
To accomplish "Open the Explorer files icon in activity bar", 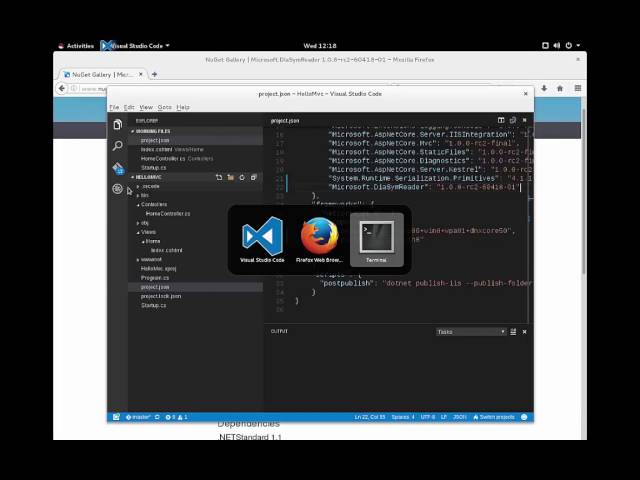I will [x=118, y=124].
